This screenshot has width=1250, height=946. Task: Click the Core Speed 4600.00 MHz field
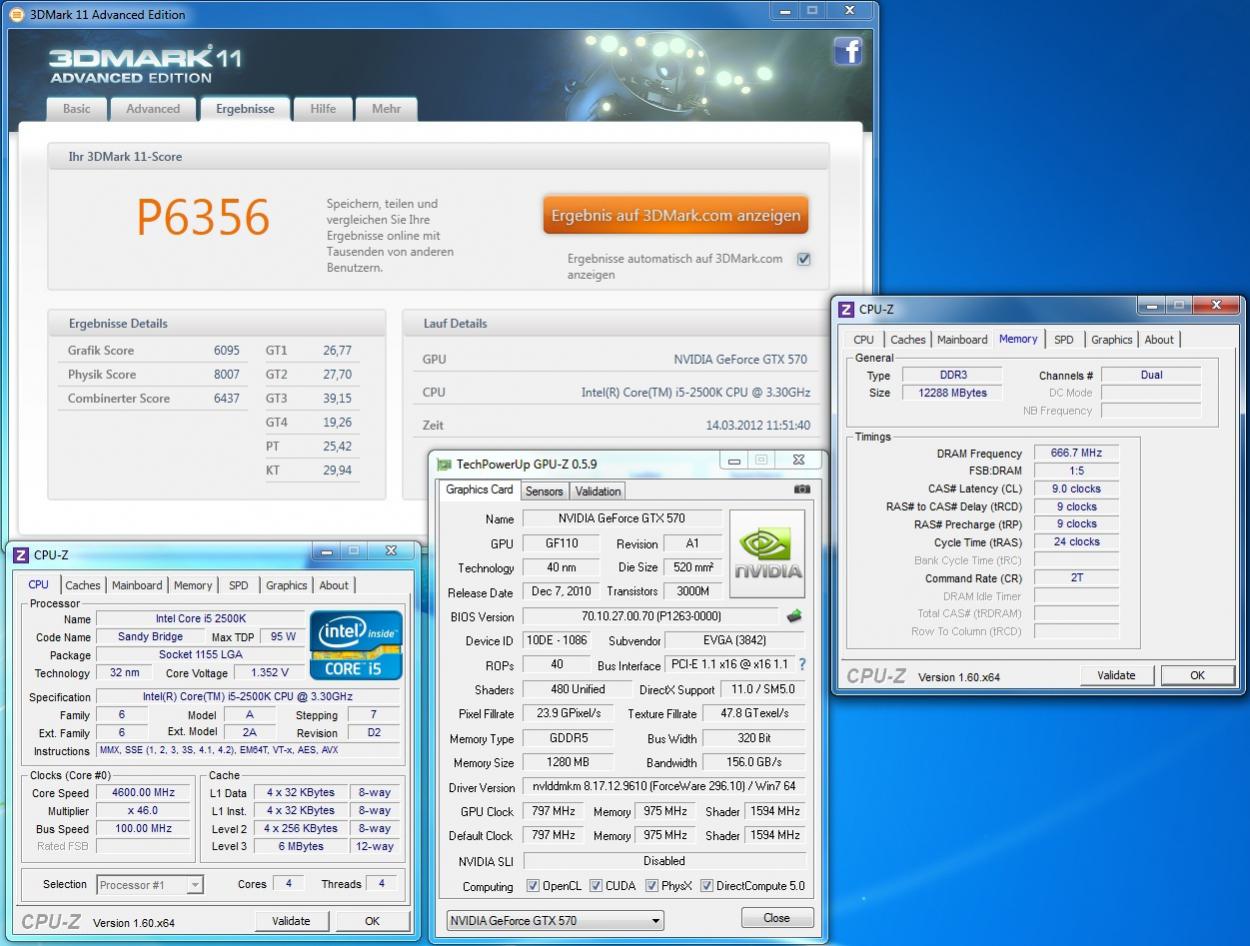click(x=143, y=792)
